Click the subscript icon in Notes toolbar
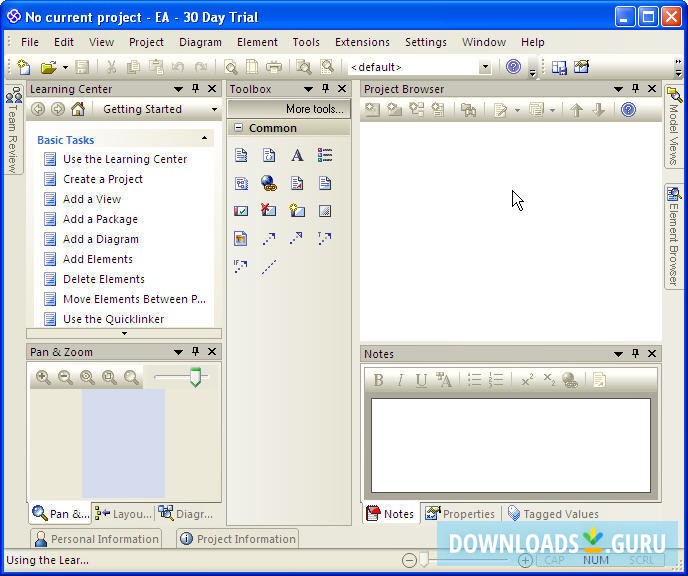The width and height of the screenshot is (688, 576). tap(549, 379)
